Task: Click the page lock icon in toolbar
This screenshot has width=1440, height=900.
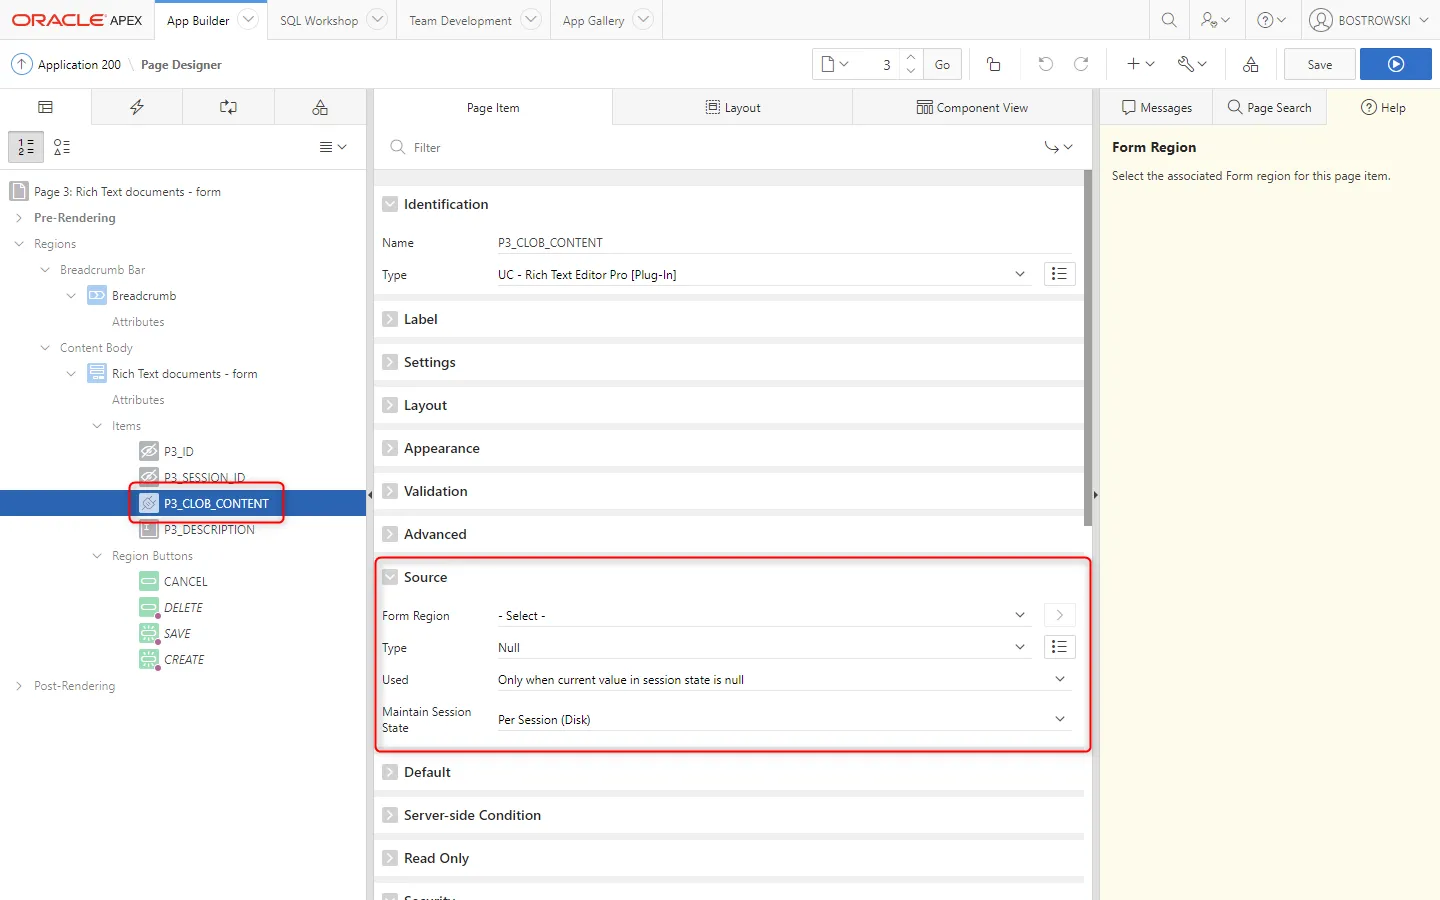Action: pyautogui.click(x=993, y=64)
